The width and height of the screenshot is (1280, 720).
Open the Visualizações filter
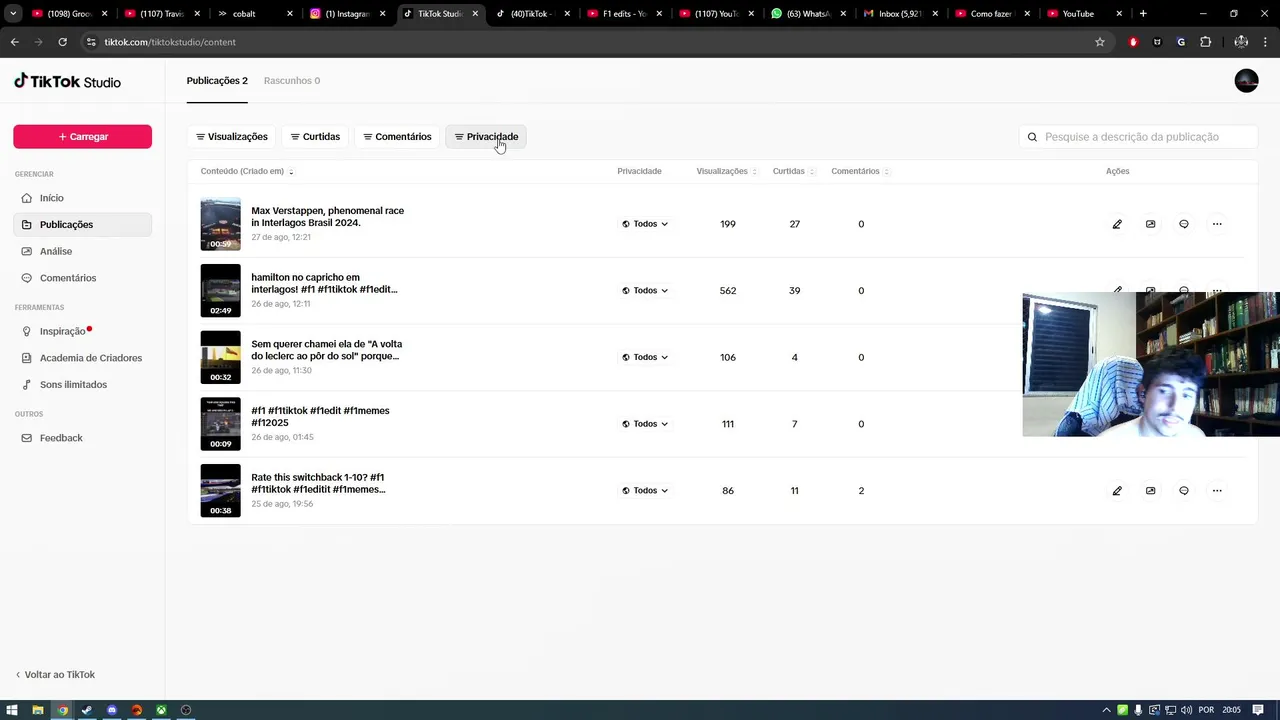[x=232, y=137]
